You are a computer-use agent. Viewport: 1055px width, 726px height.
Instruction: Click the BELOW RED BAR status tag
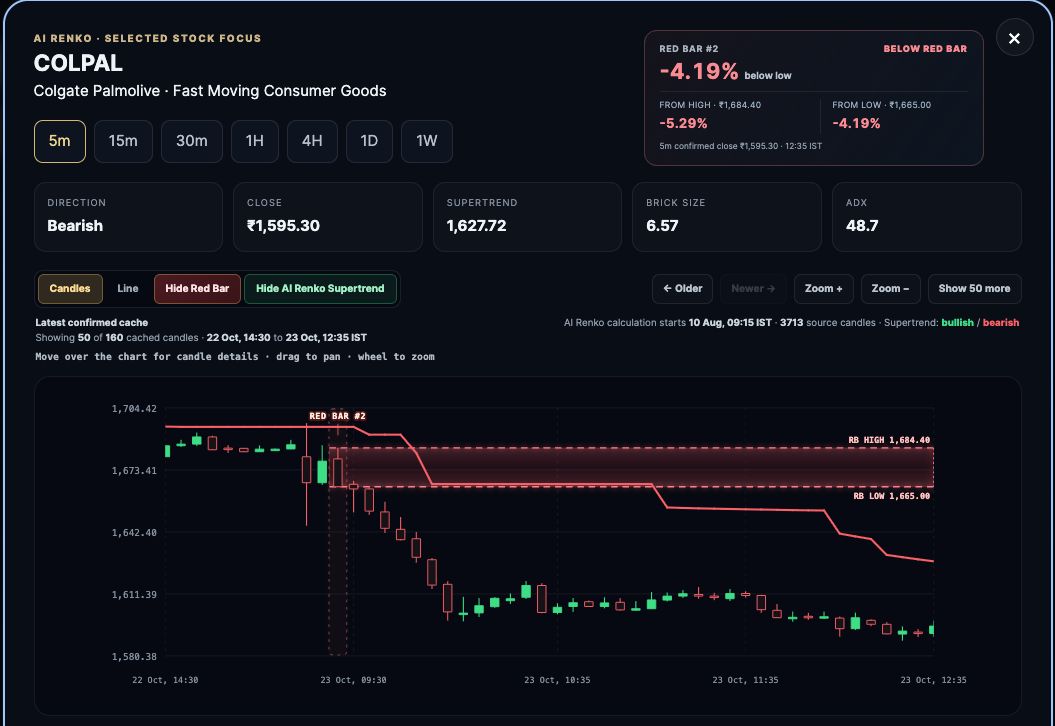point(925,48)
